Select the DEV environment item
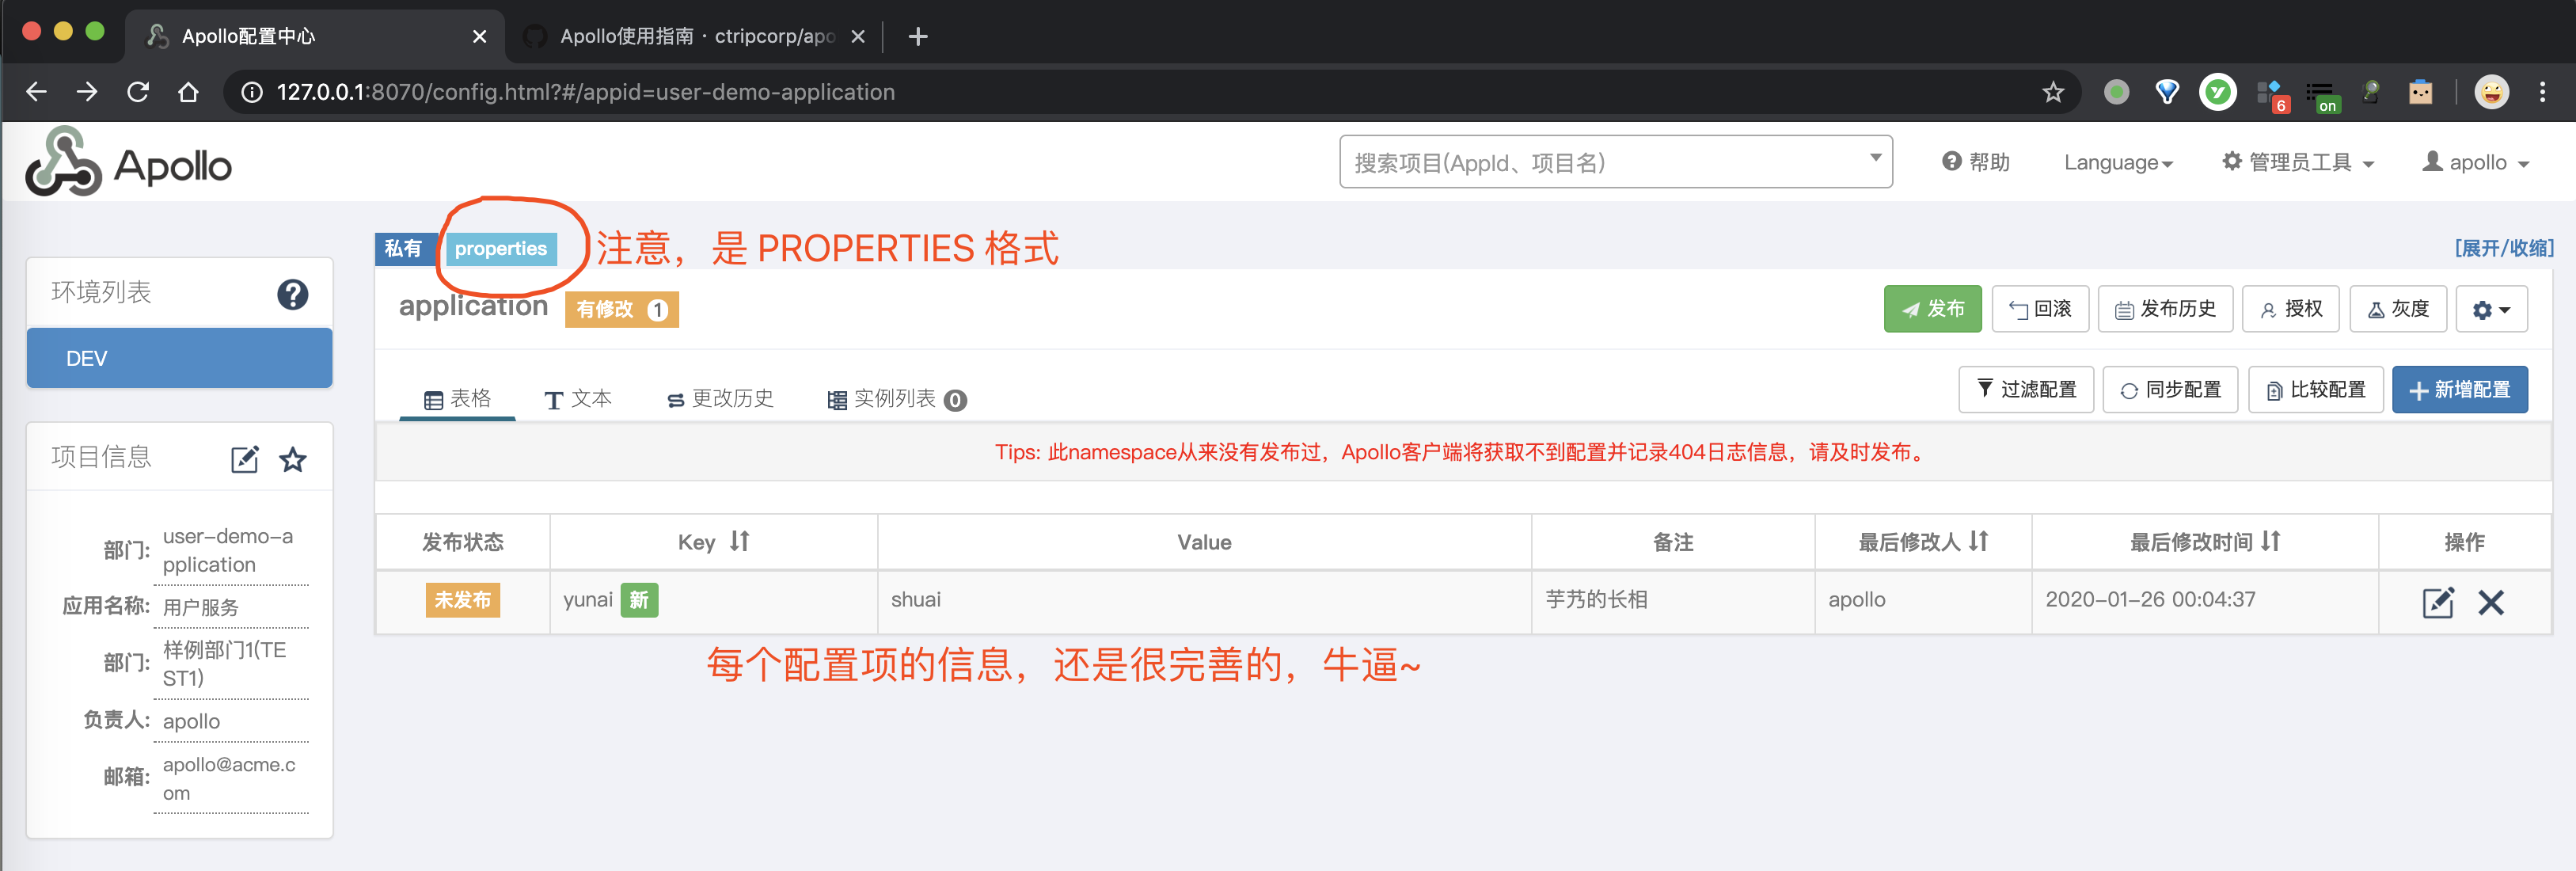 pos(179,358)
